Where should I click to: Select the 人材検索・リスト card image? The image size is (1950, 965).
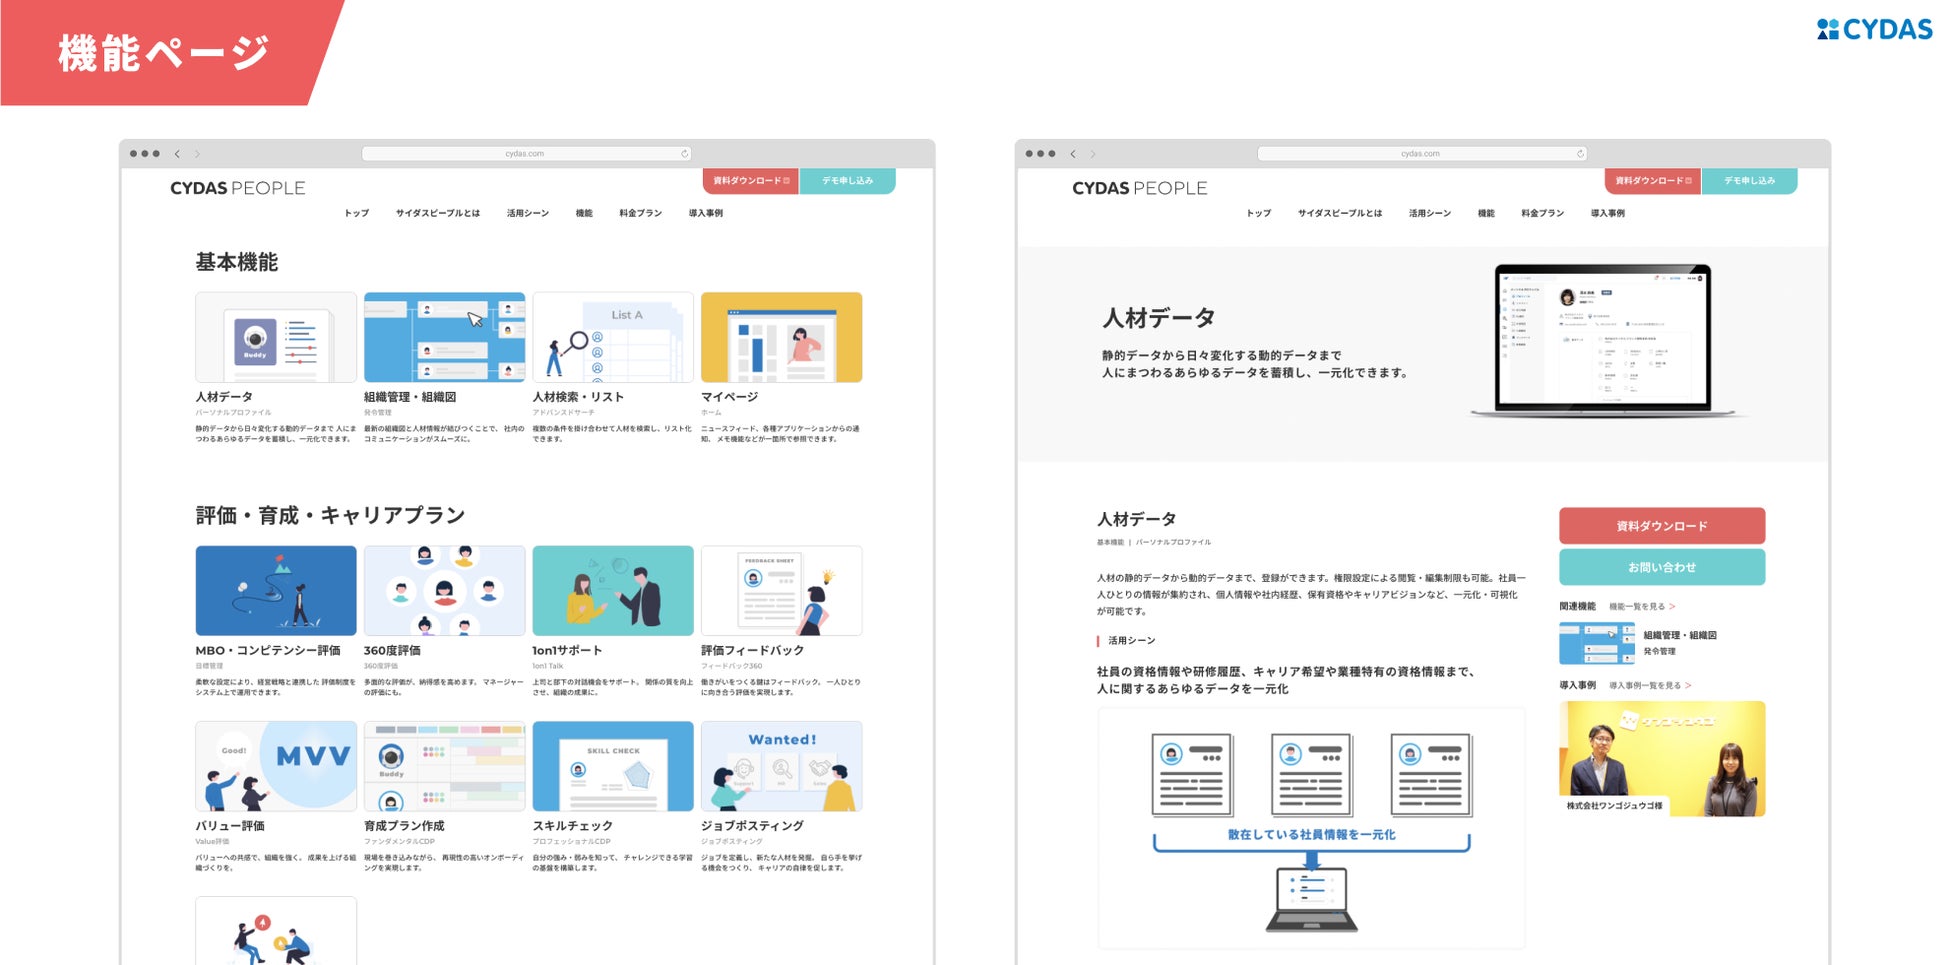pos(613,337)
